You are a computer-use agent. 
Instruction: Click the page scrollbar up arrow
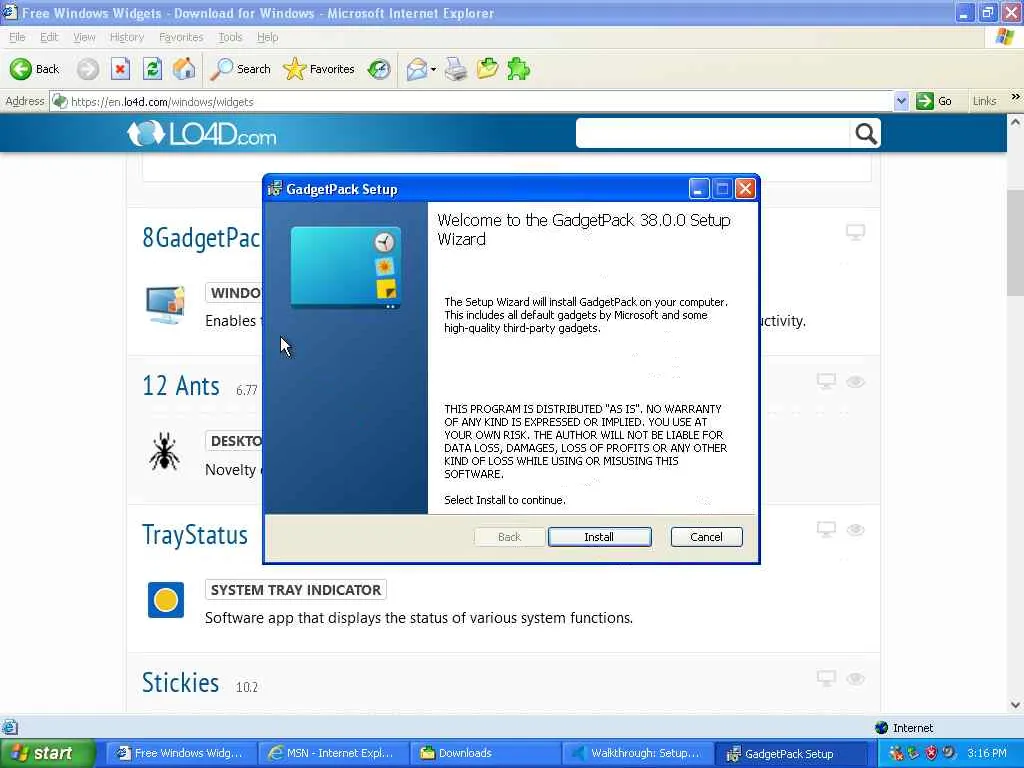1016,122
